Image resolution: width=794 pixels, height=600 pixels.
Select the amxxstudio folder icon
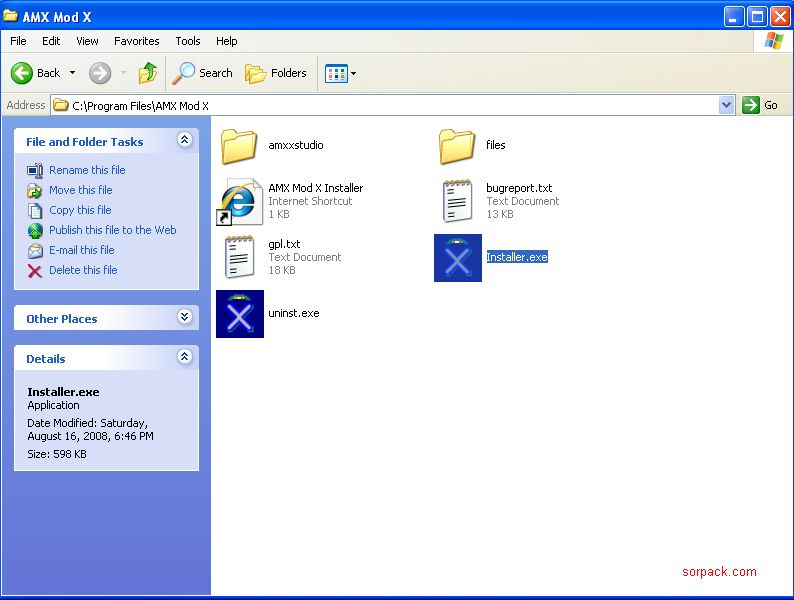point(240,146)
